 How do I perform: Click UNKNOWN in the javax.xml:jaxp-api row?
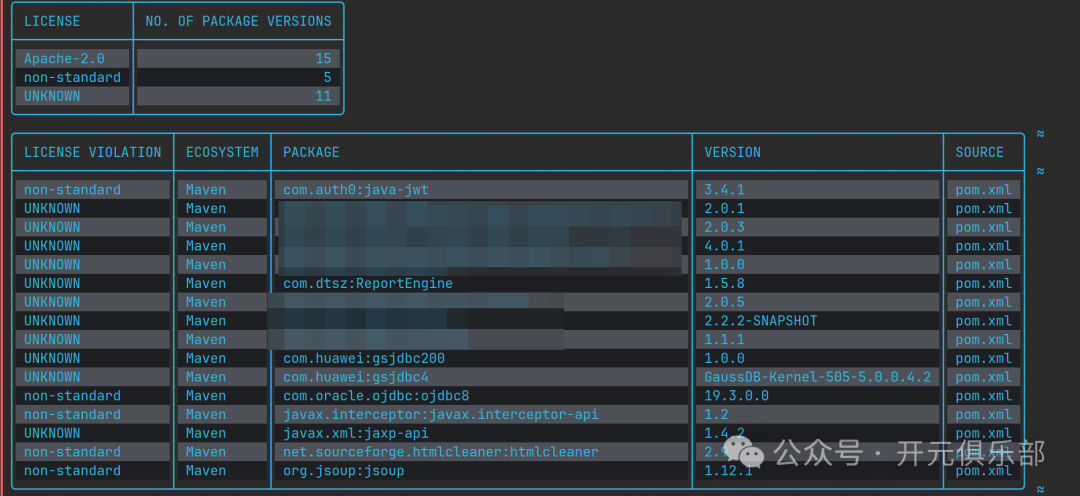52,433
